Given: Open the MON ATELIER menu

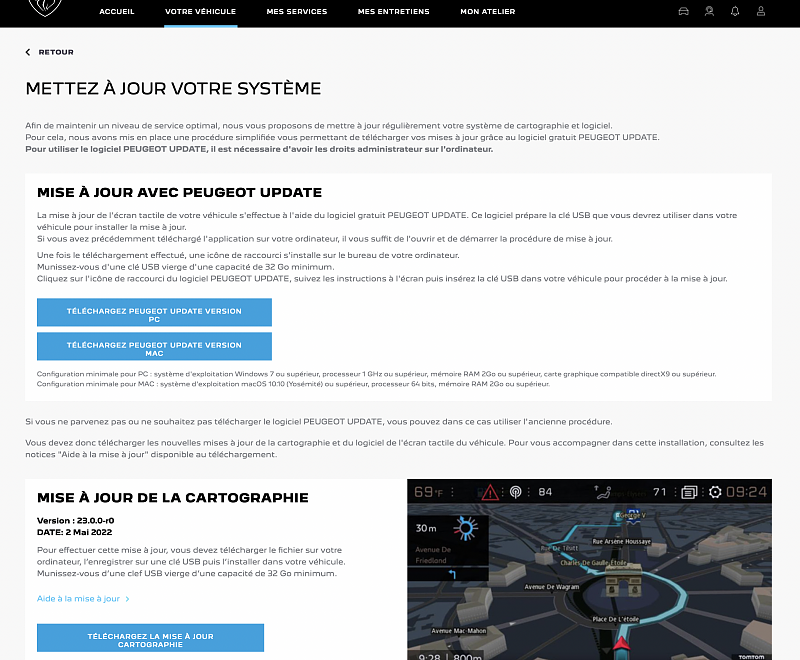Looking at the screenshot, I should tap(488, 11).
